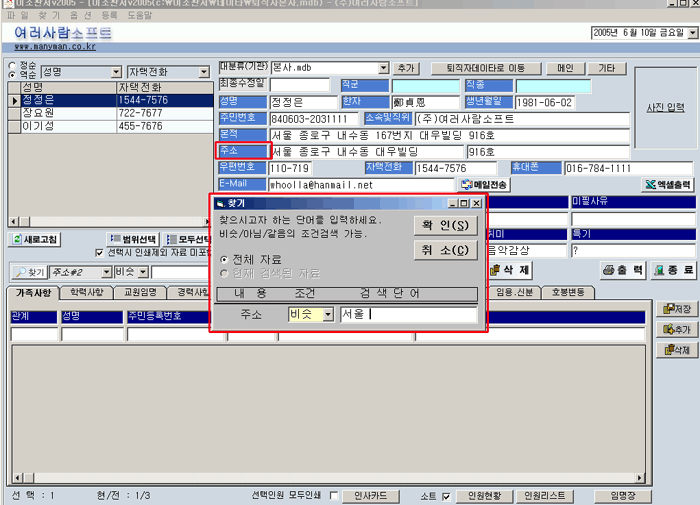Toggle the 선택인원 모두인쇄 checkbox

(333, 496)
